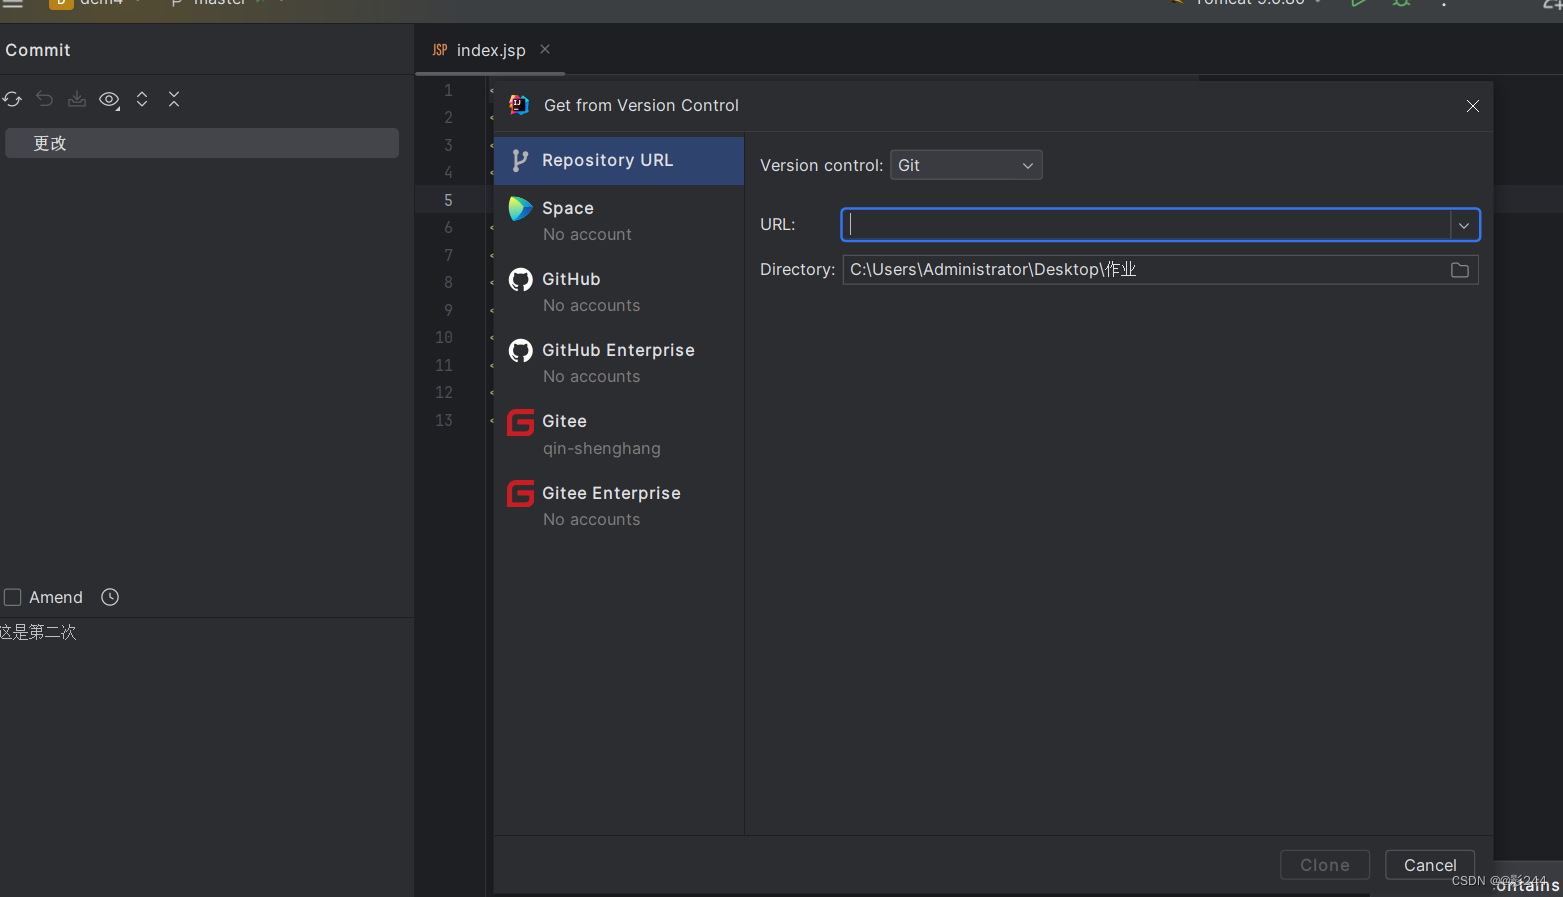
Task: Select GitHub Enterprise in dialog sidebar
Action: click(619, 362)
